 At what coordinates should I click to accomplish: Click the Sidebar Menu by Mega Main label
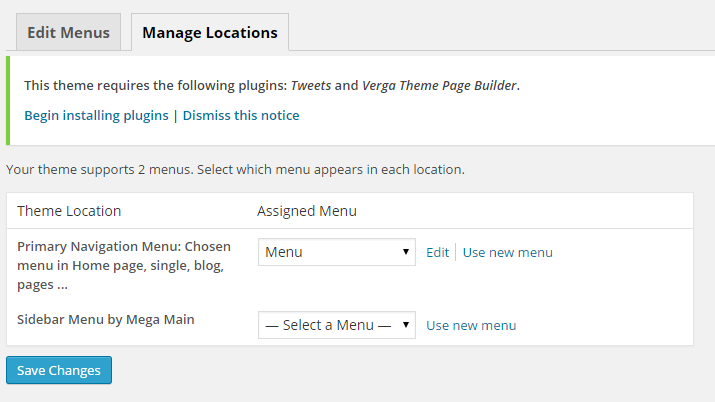(106, 320)
